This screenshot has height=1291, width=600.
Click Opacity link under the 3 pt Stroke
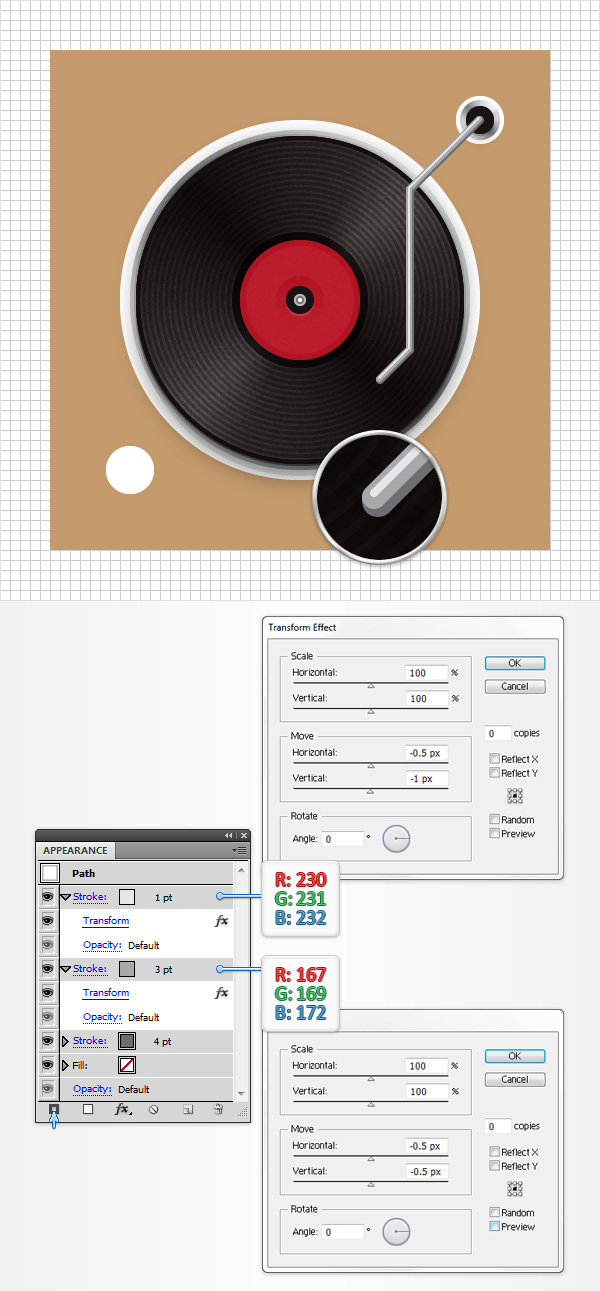[103, 1017]
